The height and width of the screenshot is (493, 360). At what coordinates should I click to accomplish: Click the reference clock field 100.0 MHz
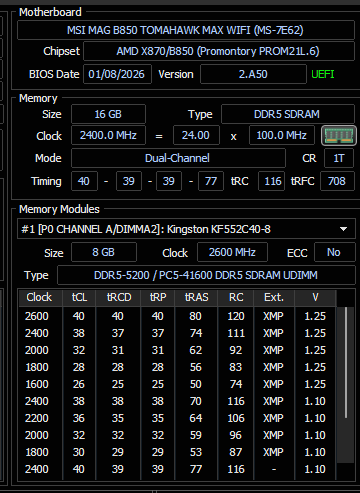(282, 135)
